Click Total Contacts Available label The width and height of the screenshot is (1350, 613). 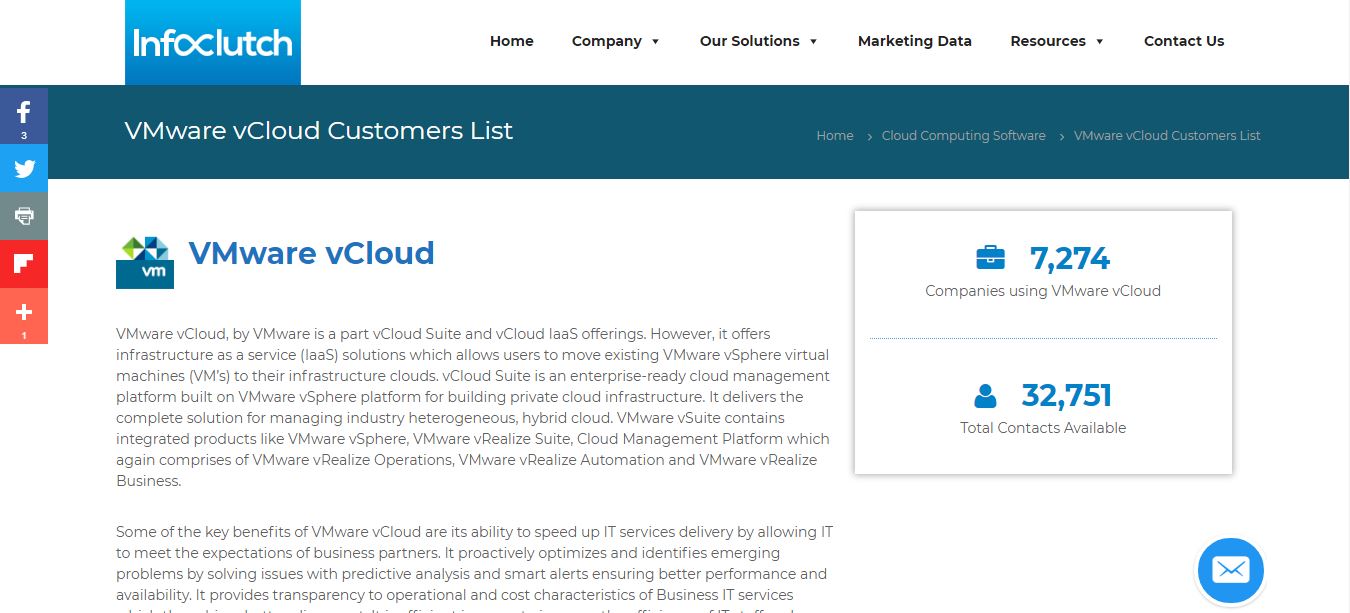(1043, 428)
